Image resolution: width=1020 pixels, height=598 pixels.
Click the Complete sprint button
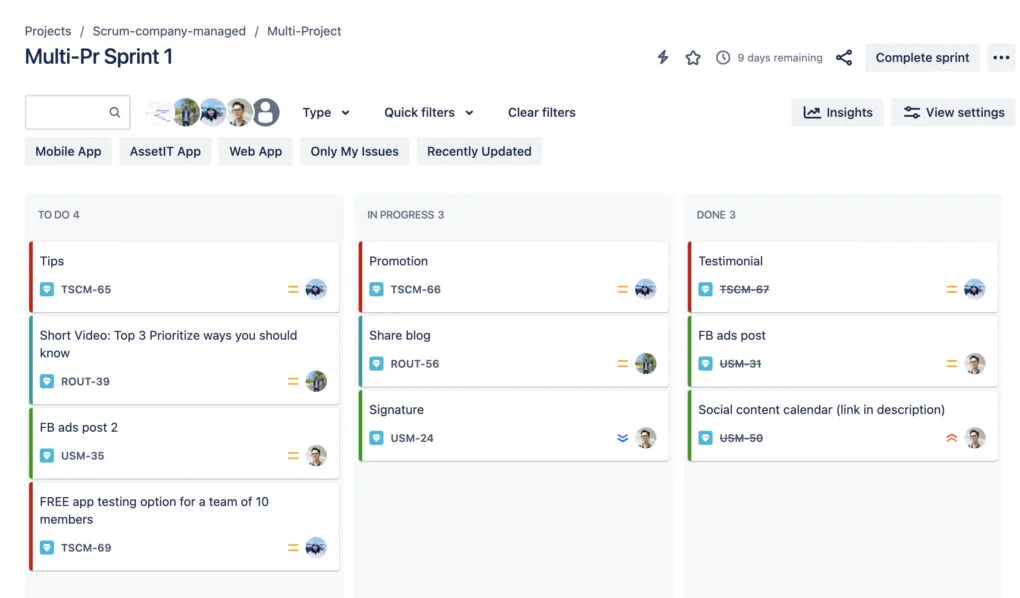[922, 57]
